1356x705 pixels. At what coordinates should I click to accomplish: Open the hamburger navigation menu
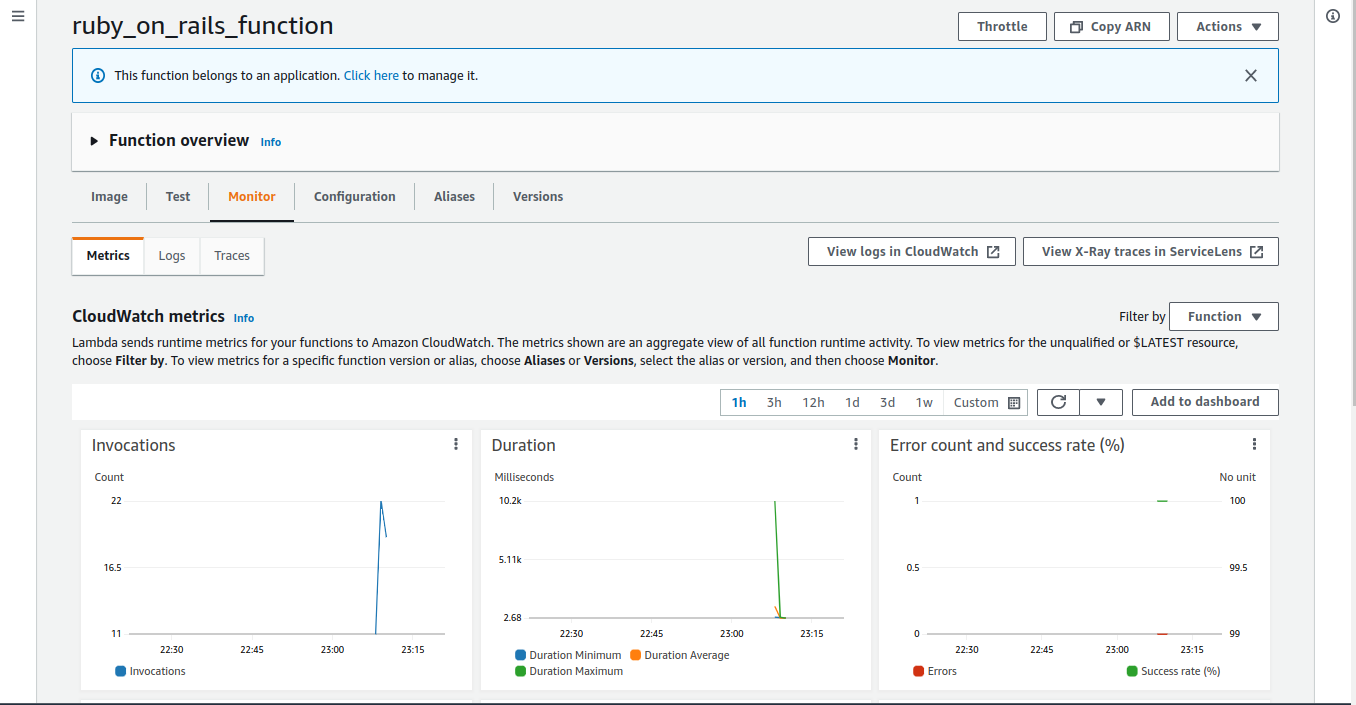click(x=18, y=17)
